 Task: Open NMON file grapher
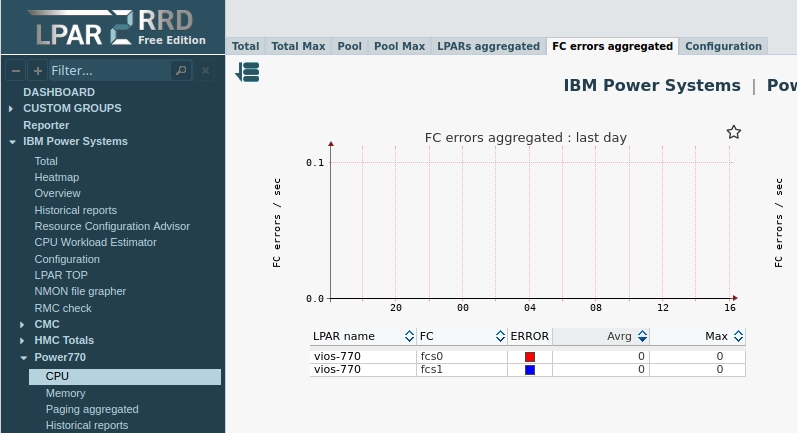pos(80,292)
